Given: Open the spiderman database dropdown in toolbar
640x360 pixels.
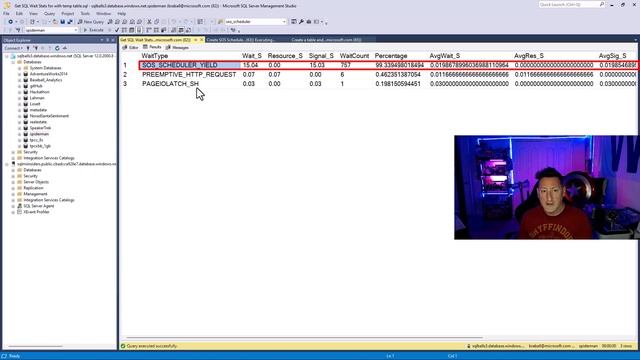Looking at the screenshot, I should coord(76,30).
